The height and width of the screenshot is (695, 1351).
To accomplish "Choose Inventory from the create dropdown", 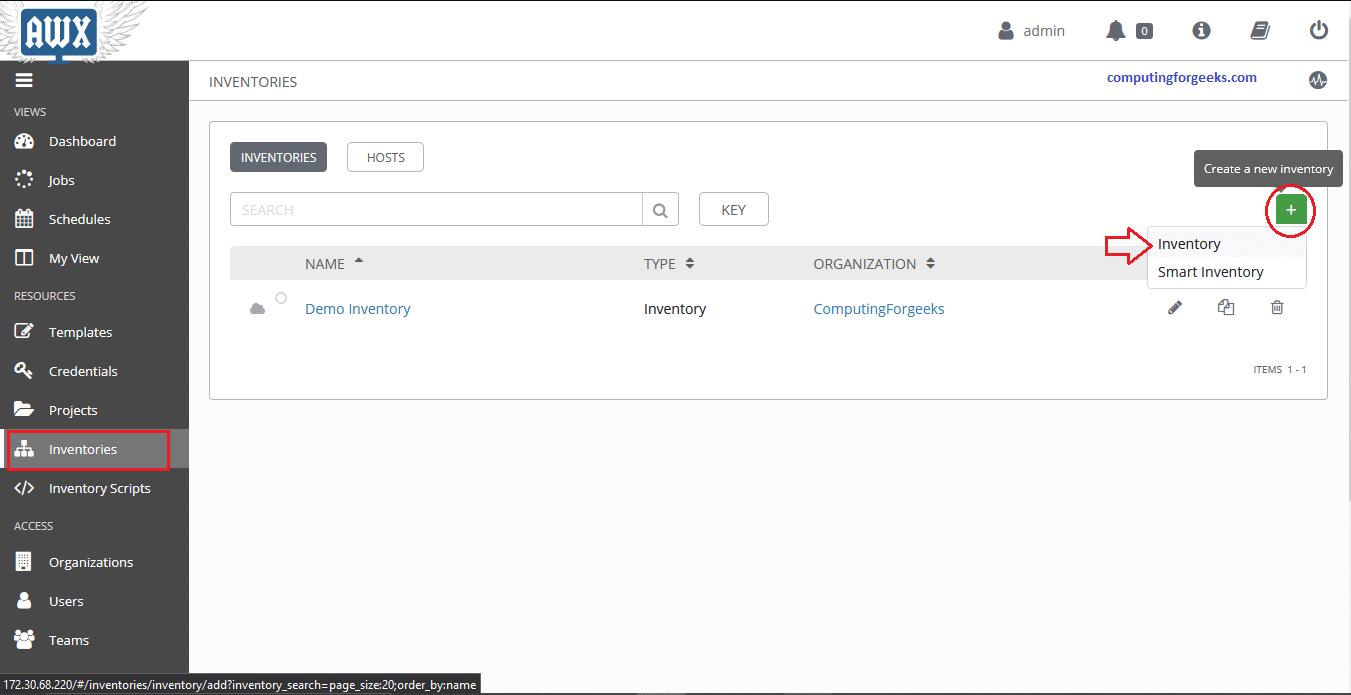I will point(1189,243).
